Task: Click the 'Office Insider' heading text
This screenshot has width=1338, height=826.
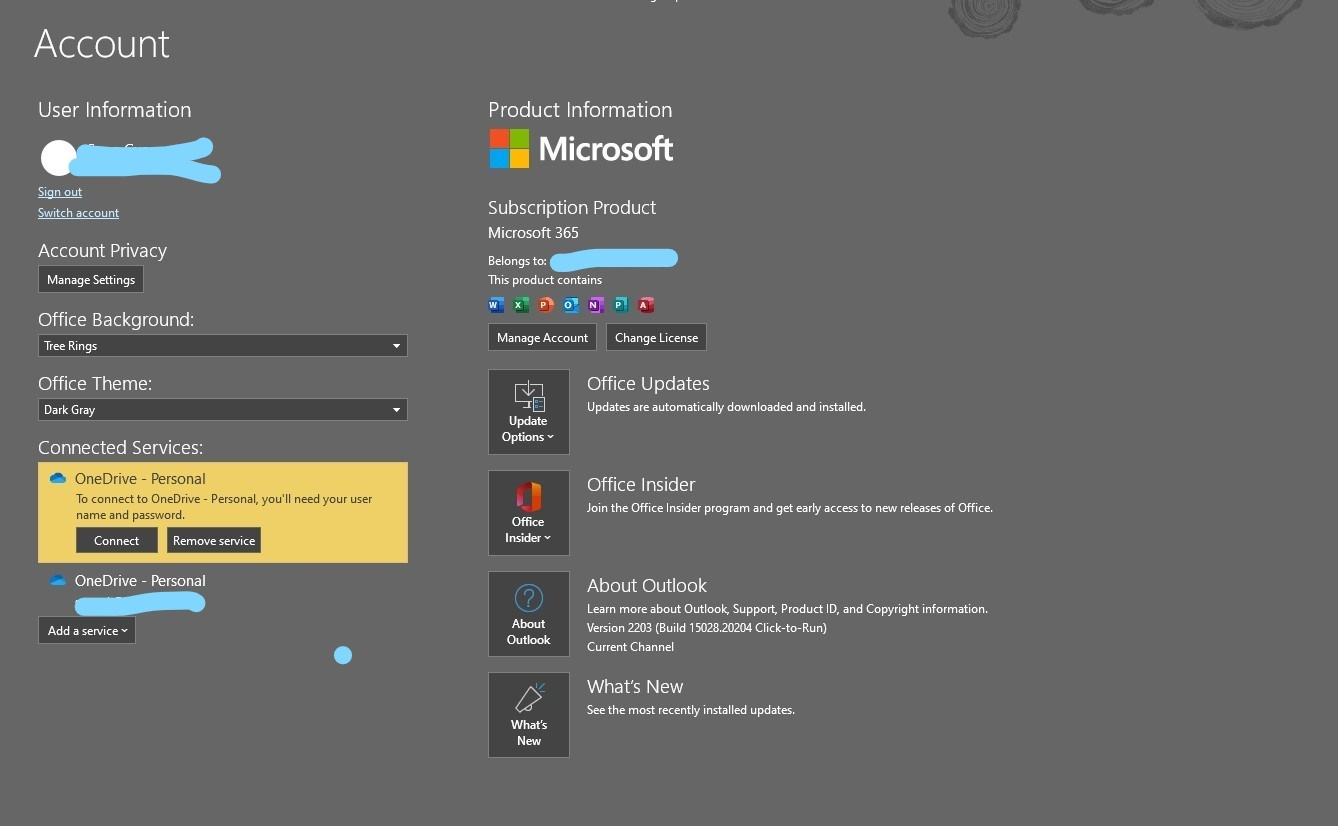Action: 641,485
